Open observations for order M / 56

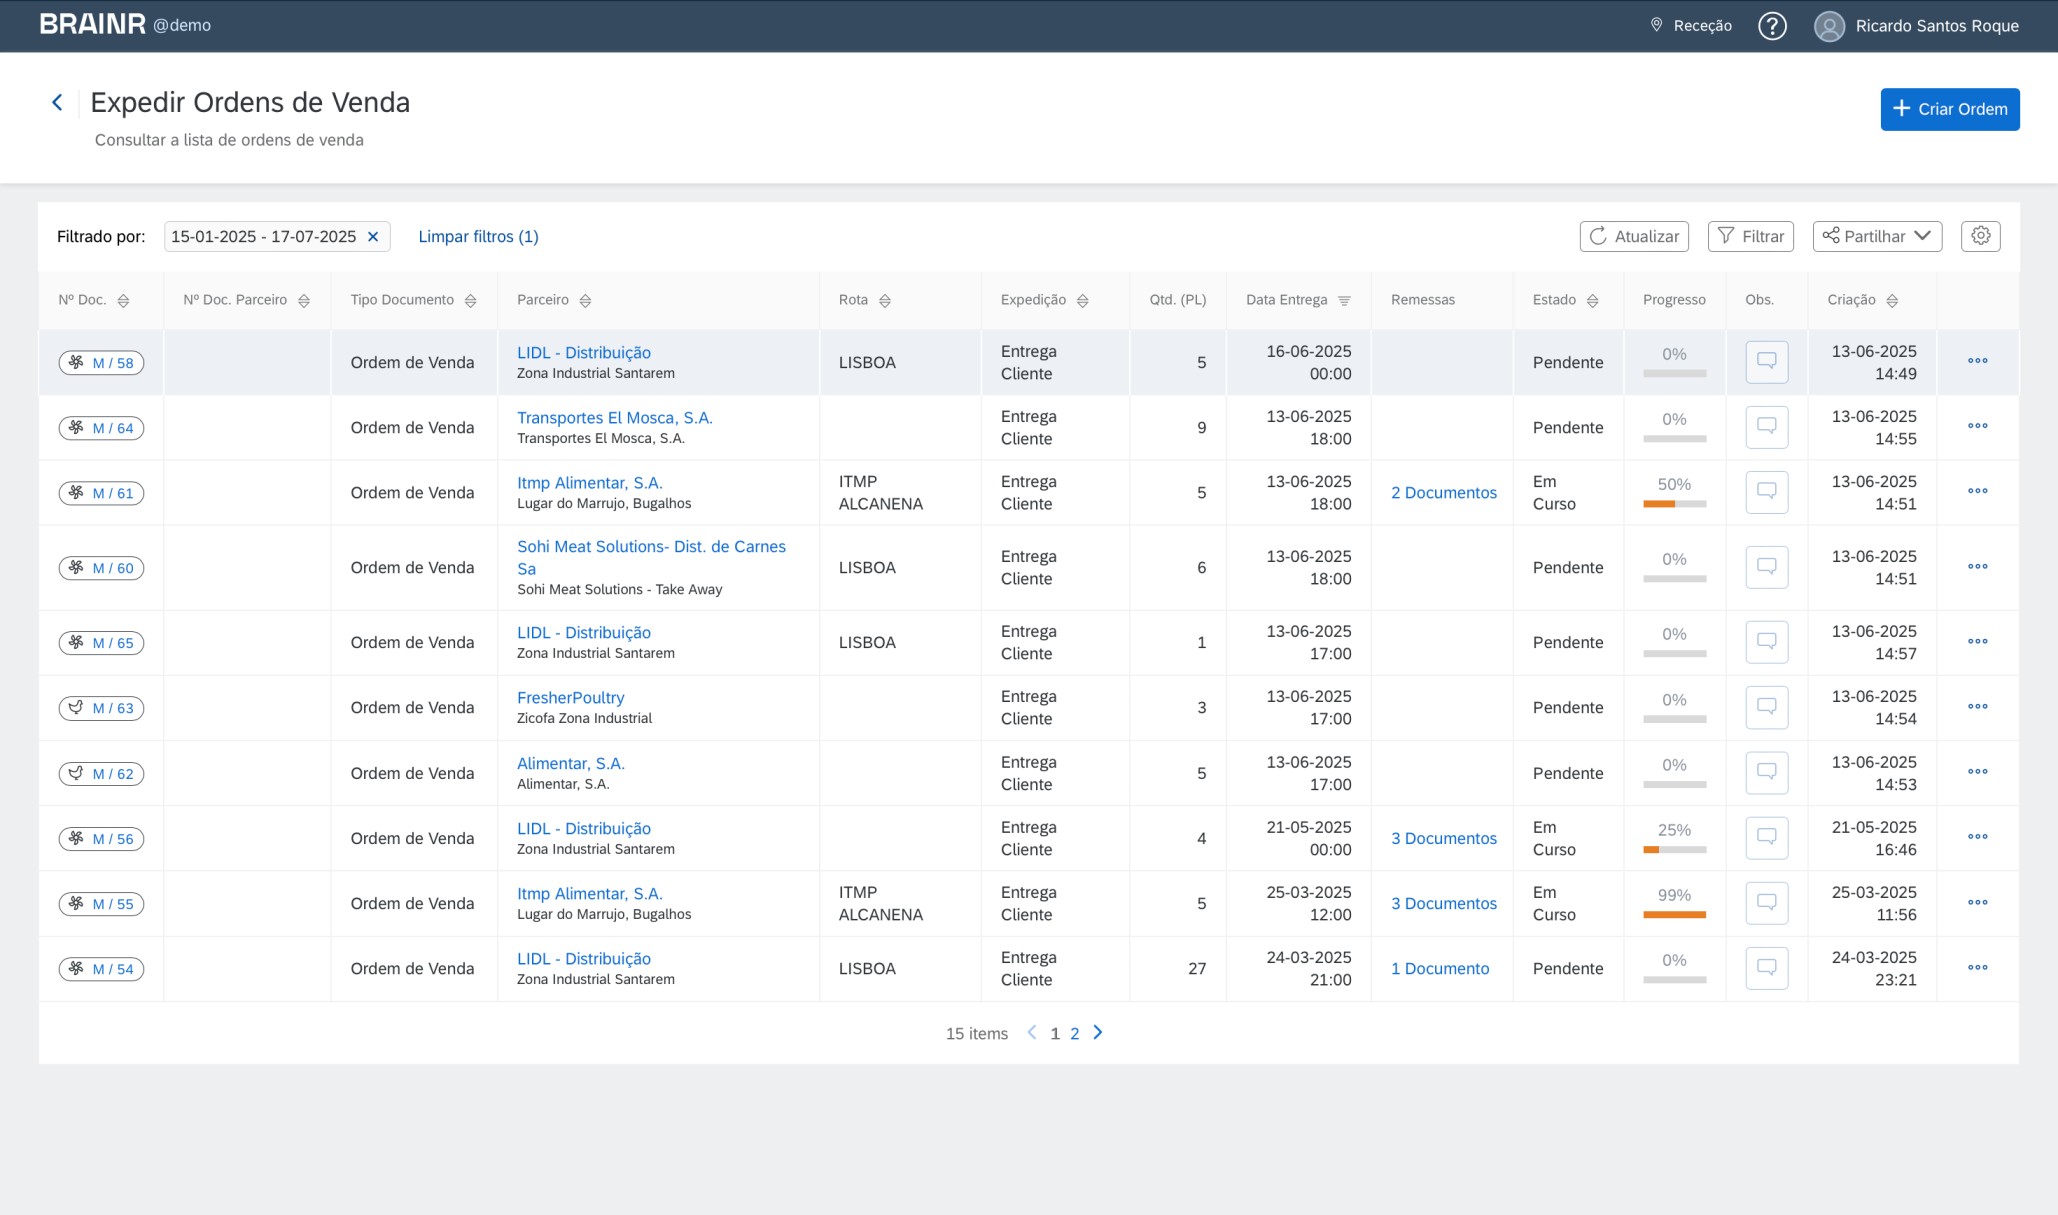pos(1766,838)
